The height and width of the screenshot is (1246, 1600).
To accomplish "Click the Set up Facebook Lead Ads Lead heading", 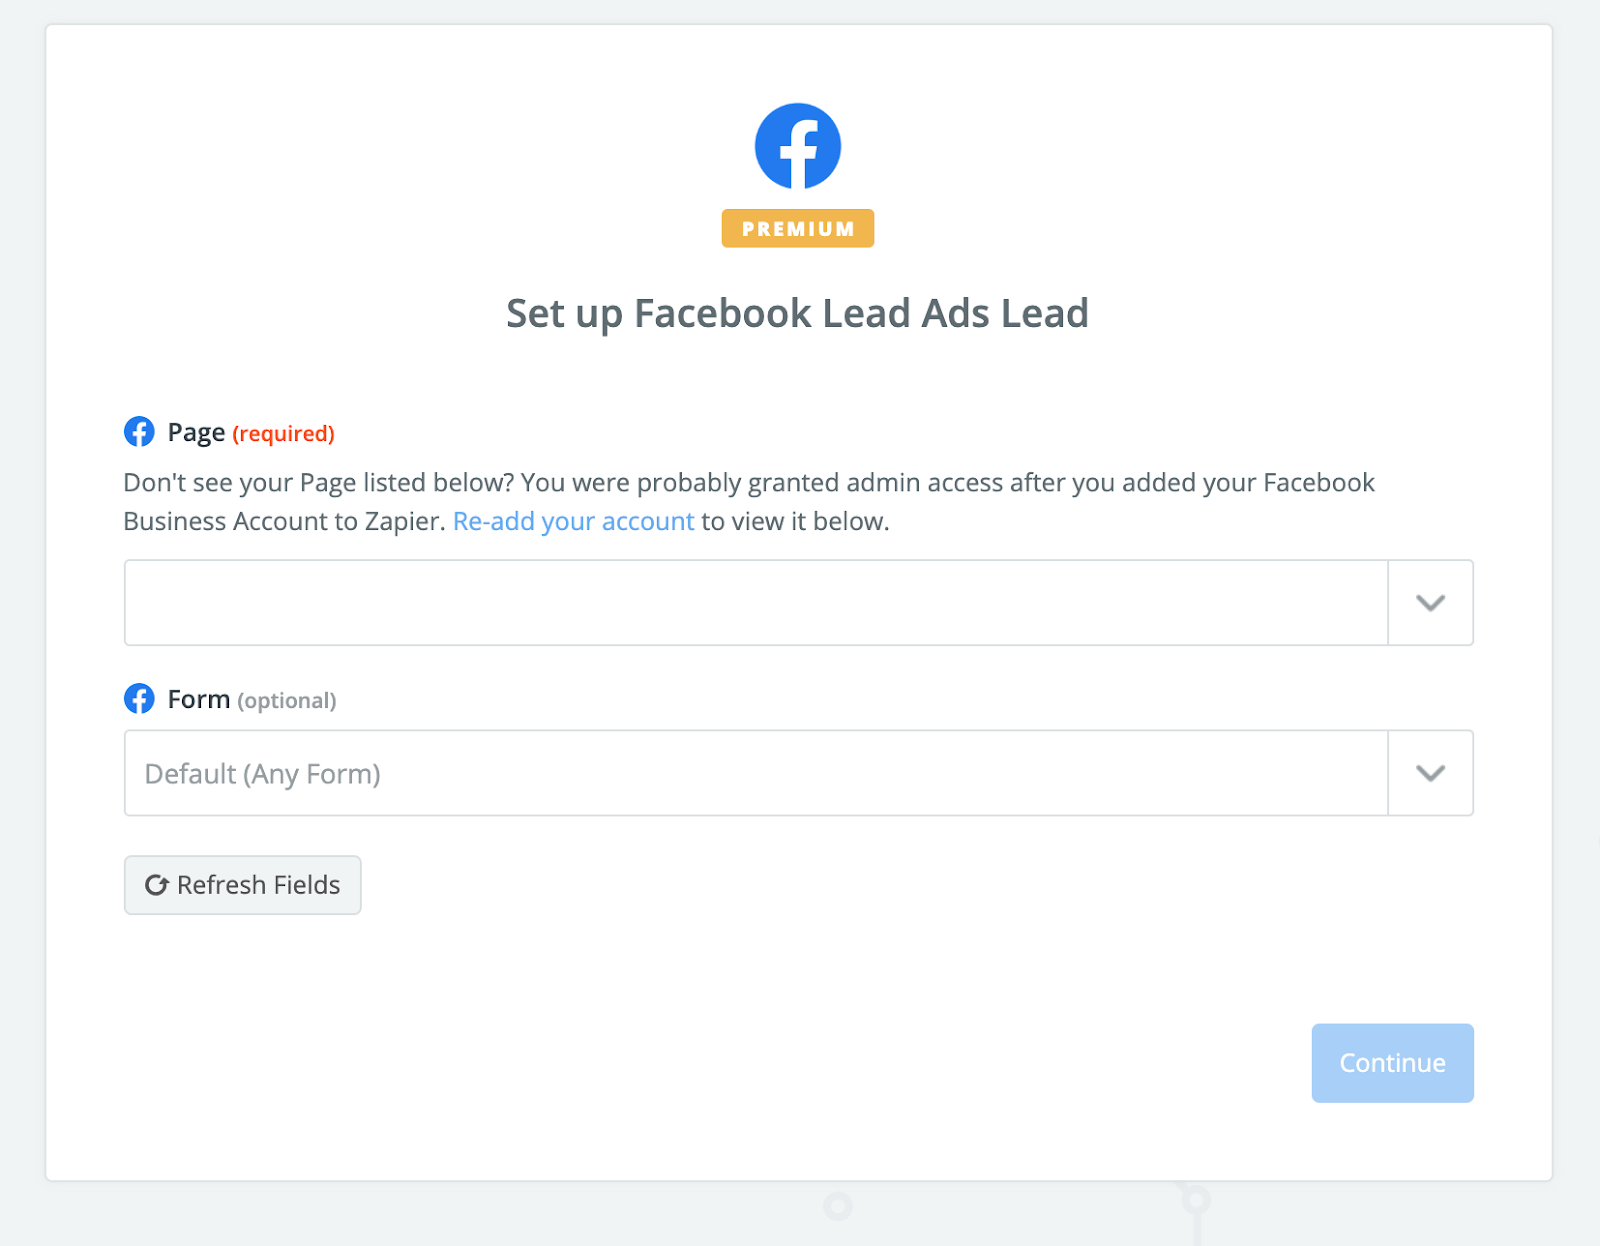I will point(797,313).
